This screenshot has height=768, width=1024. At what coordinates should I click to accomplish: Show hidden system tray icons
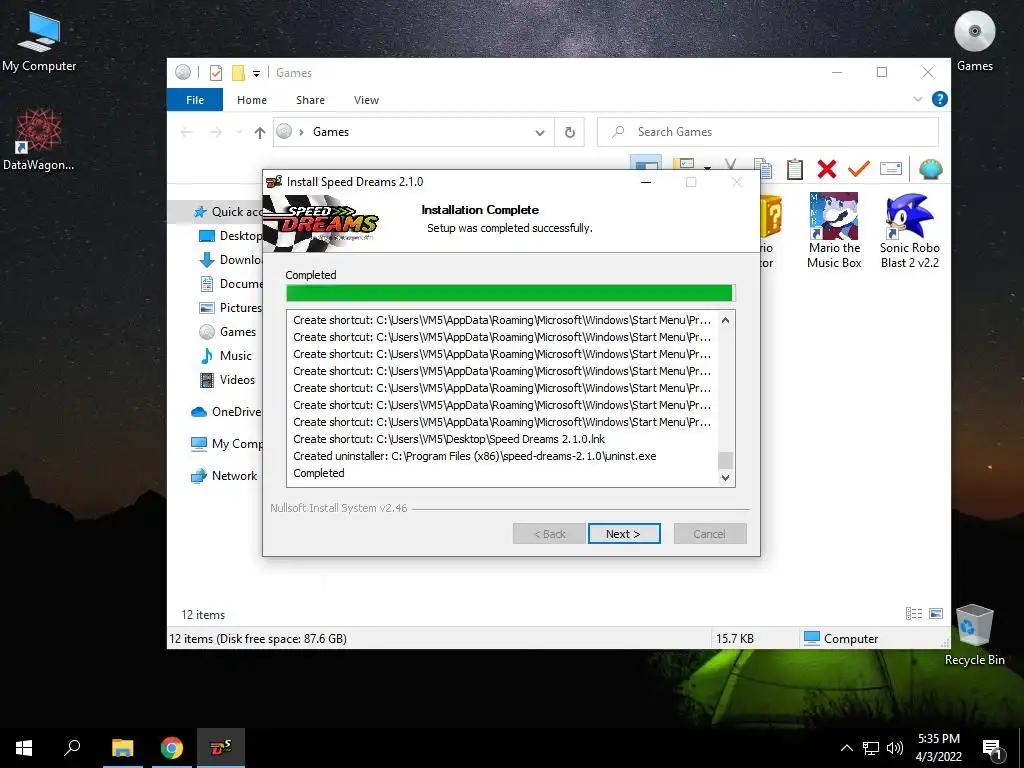pyautogui.click(x=846, y=748)
